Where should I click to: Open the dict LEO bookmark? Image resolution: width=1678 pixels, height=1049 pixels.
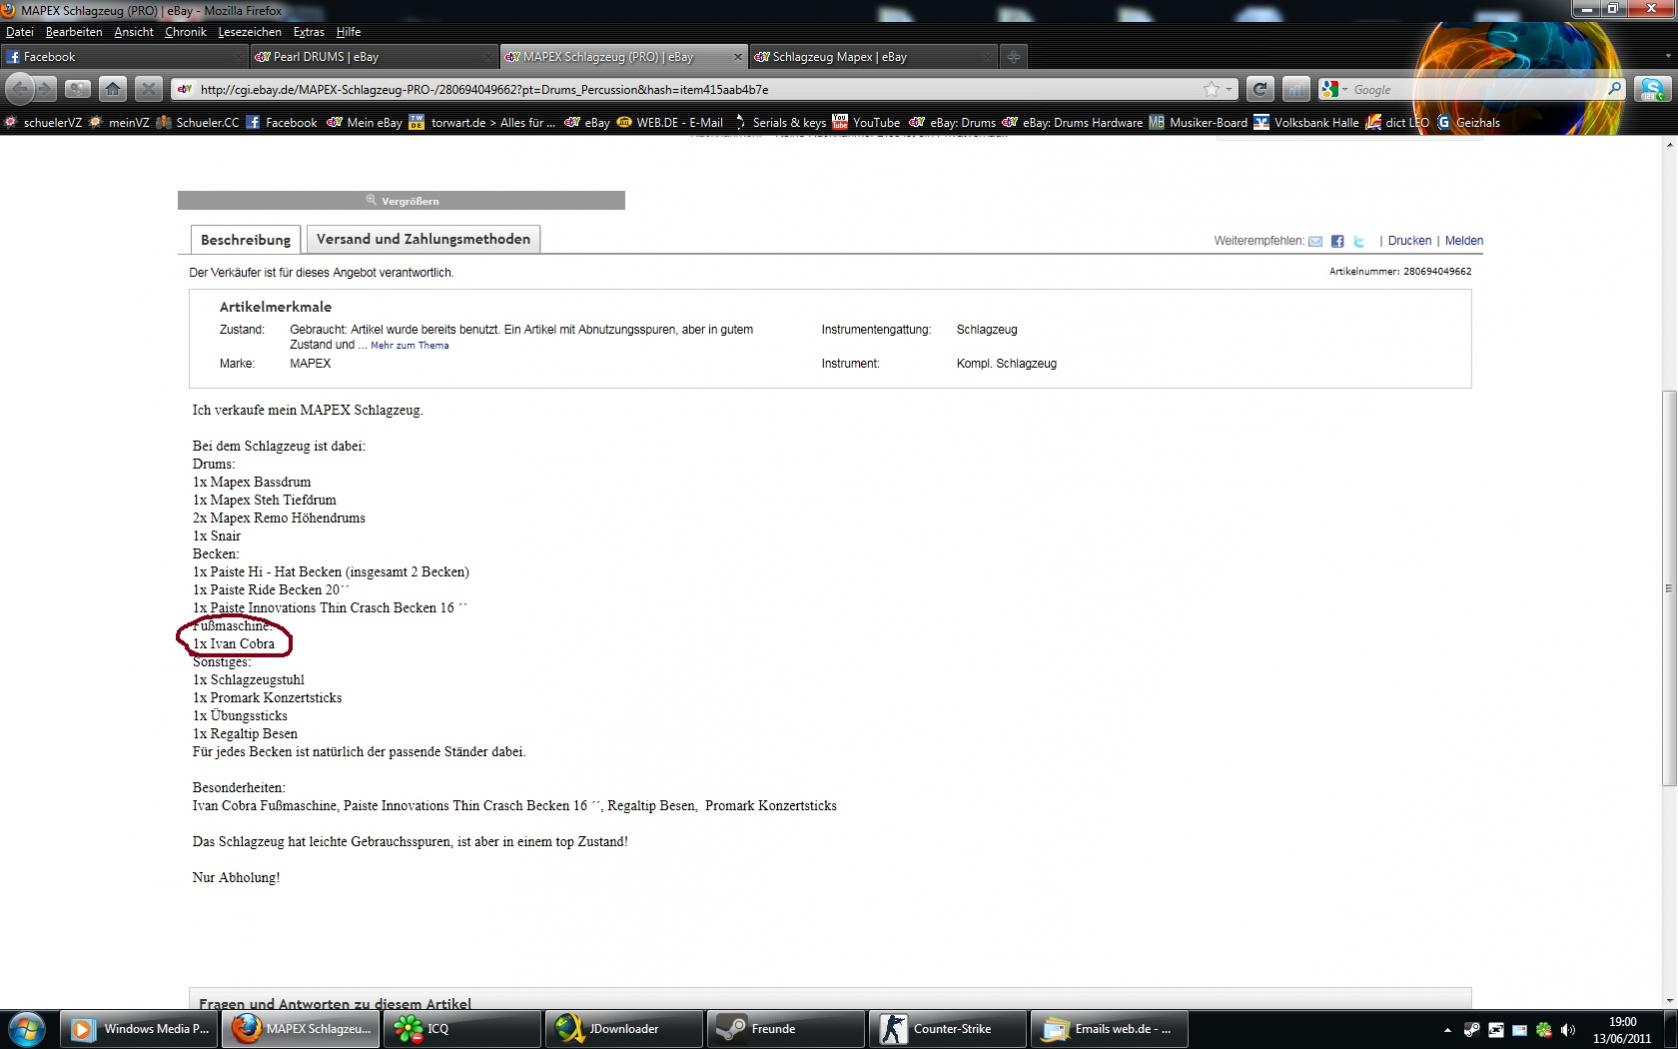click(1397, 122)
